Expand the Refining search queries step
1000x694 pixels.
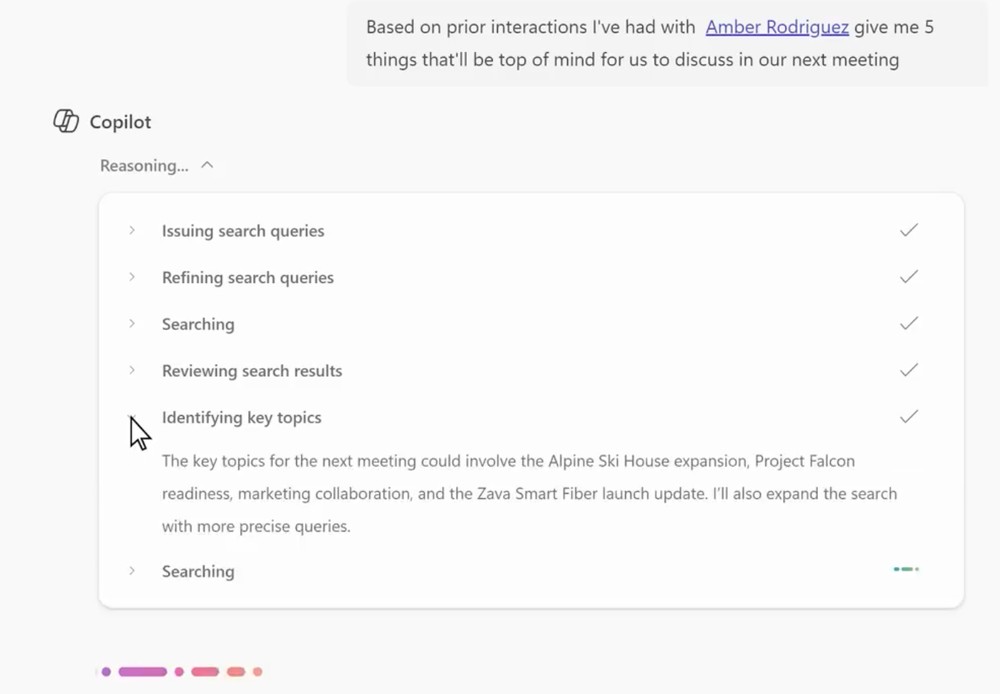[x=132, y=277]
